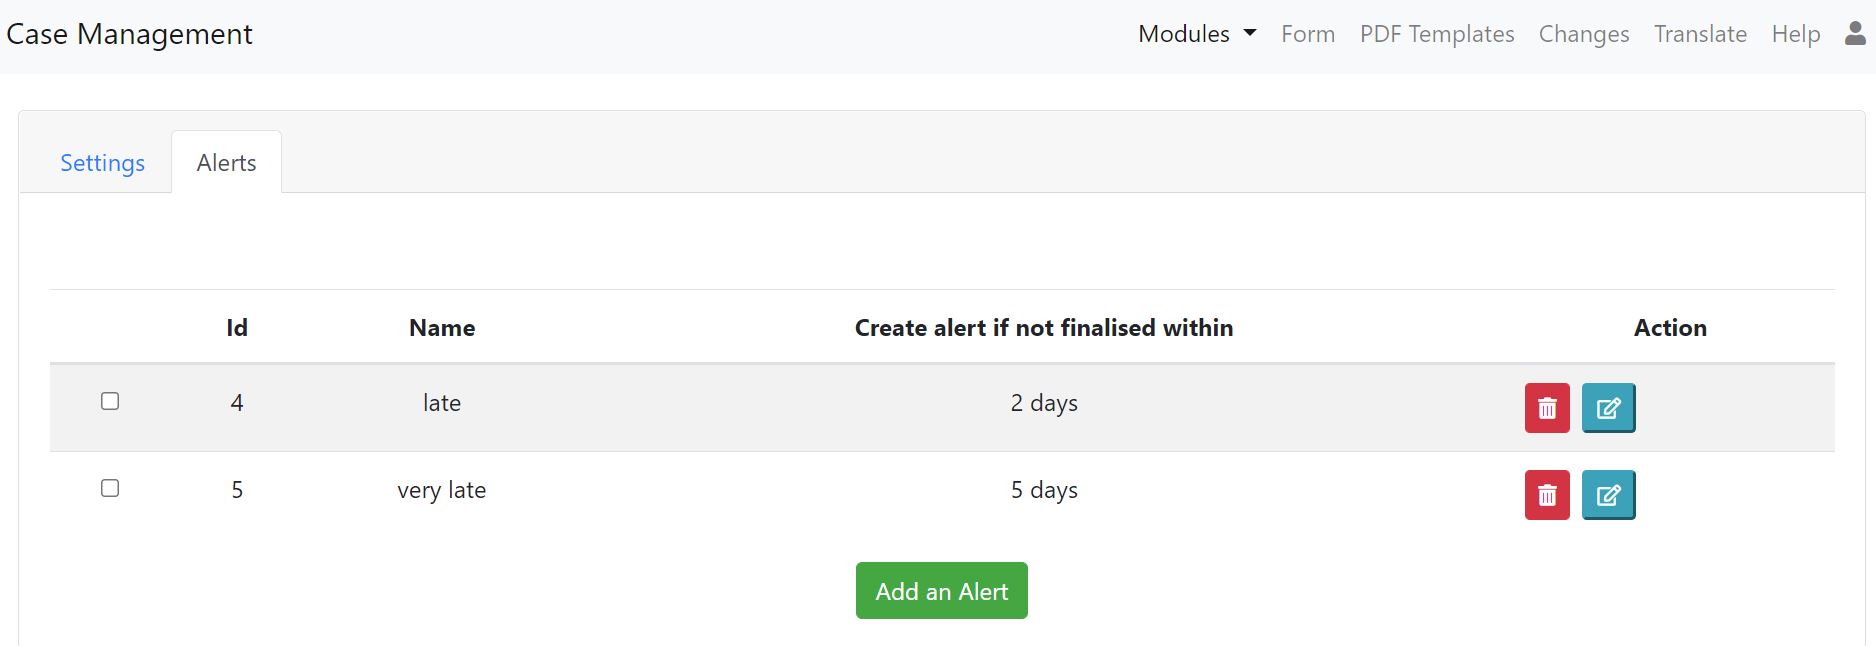Open the Help link
Image resolution: width=1876 pixels, height=646 pixels.
coord(1795,34)
